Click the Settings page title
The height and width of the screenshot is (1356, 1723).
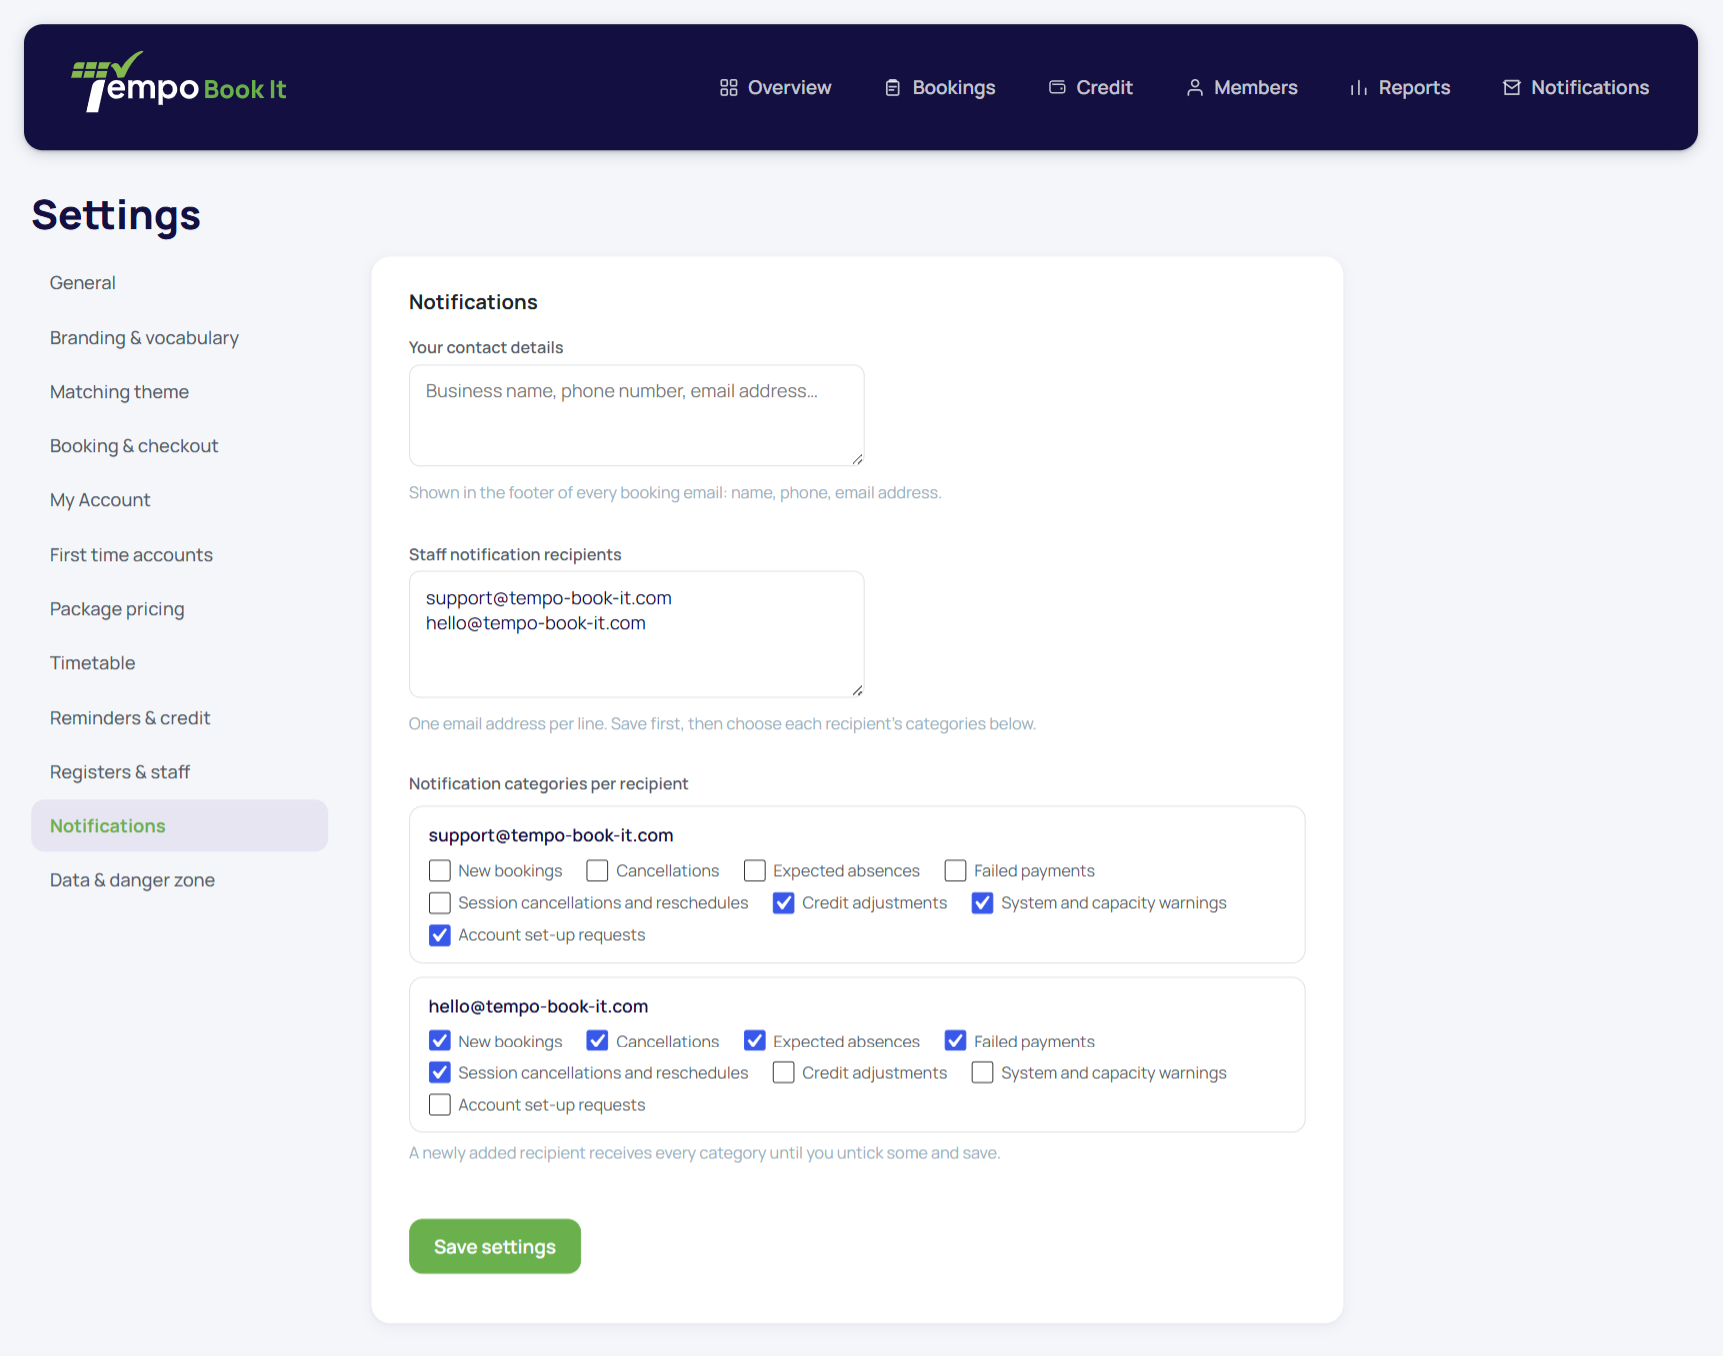tap(116, 215)
